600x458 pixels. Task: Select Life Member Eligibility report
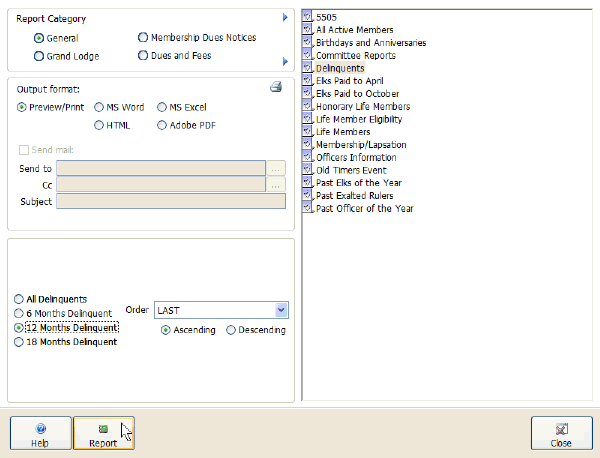click(x=356, y=119)
